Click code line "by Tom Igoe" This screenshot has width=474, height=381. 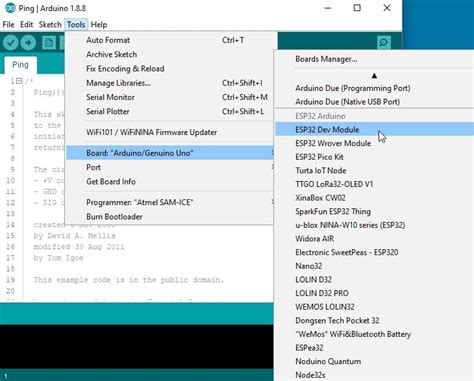click(x=58, y=258)
